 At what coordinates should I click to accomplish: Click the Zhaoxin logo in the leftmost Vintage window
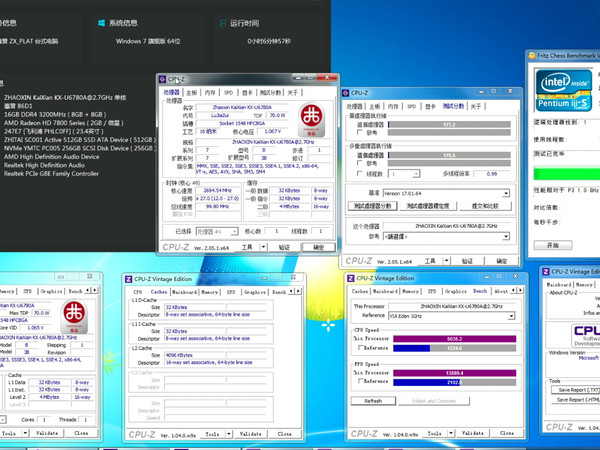click(x=74, y=316)
